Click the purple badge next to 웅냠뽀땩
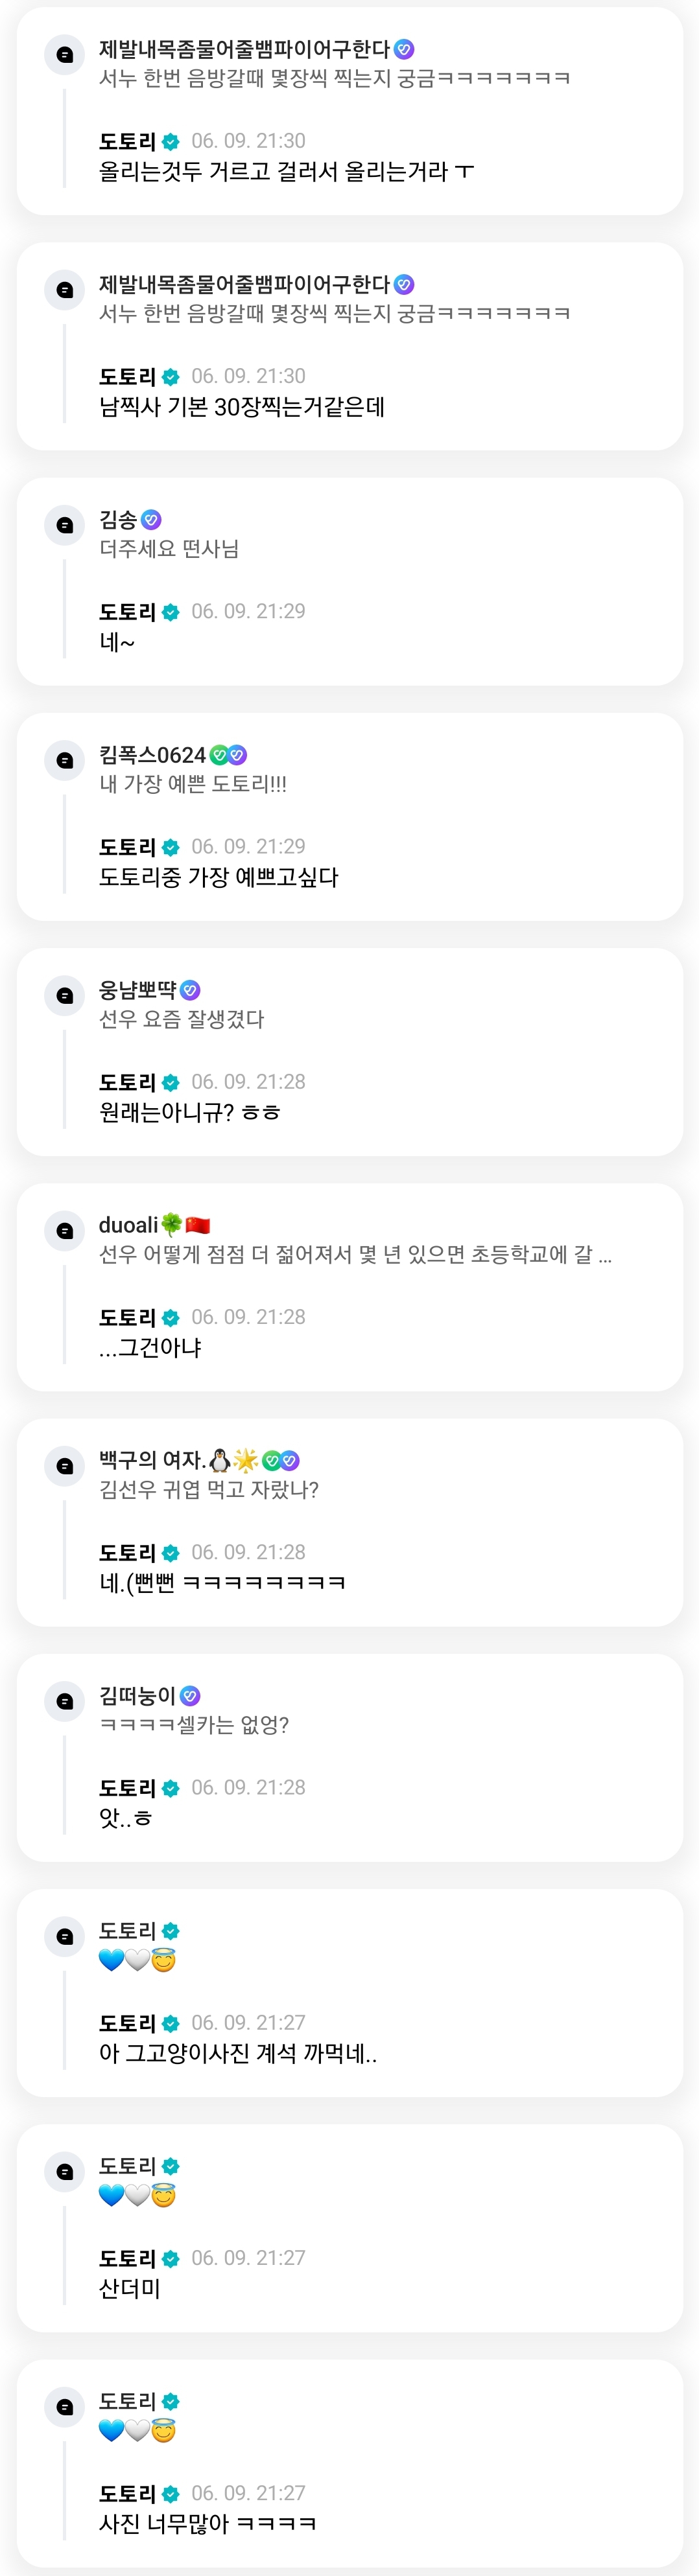The image size is (699, 2576). click(190, 990)
